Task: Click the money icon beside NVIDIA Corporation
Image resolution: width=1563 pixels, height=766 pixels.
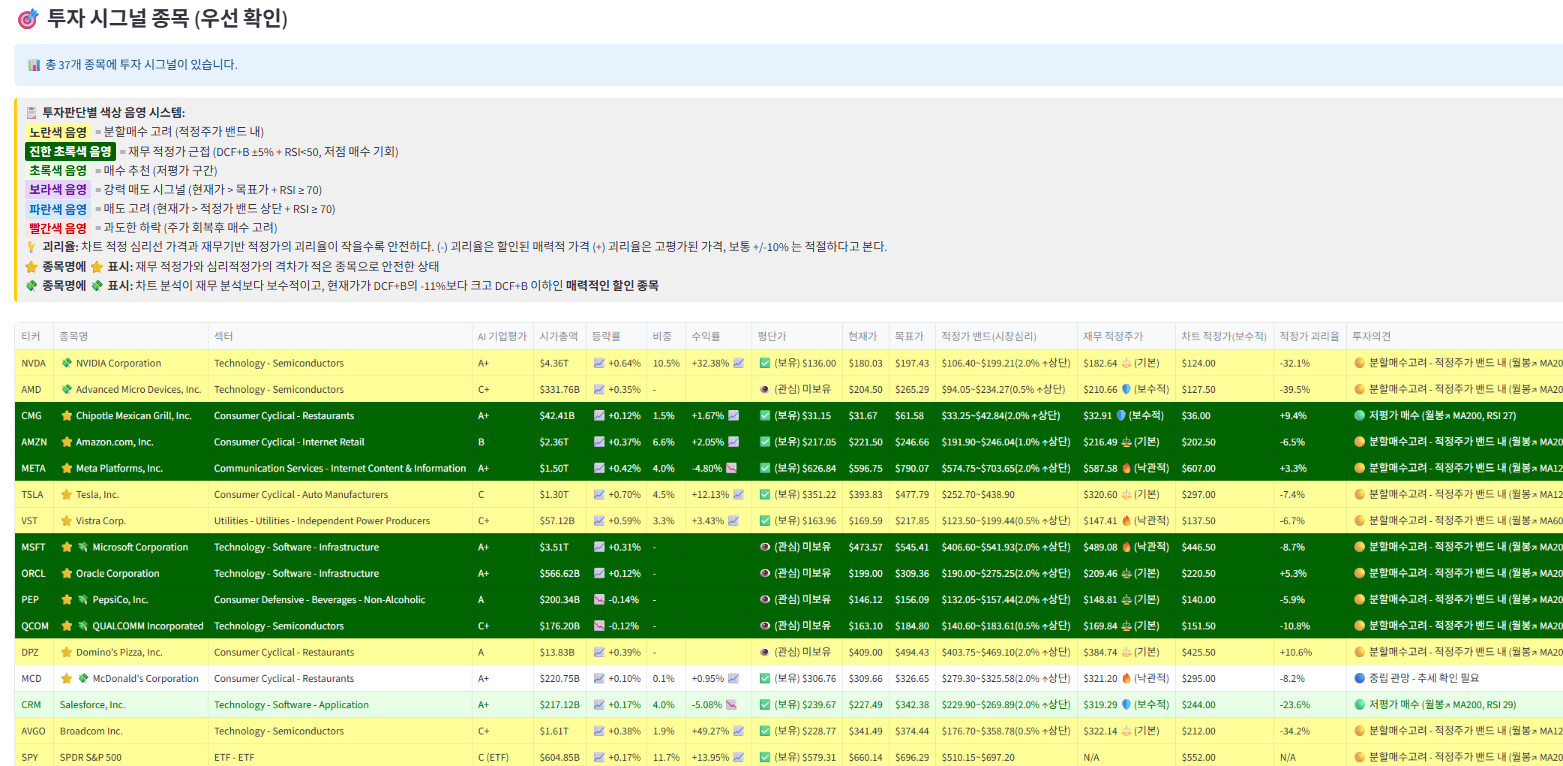Action: coord(66,363)
